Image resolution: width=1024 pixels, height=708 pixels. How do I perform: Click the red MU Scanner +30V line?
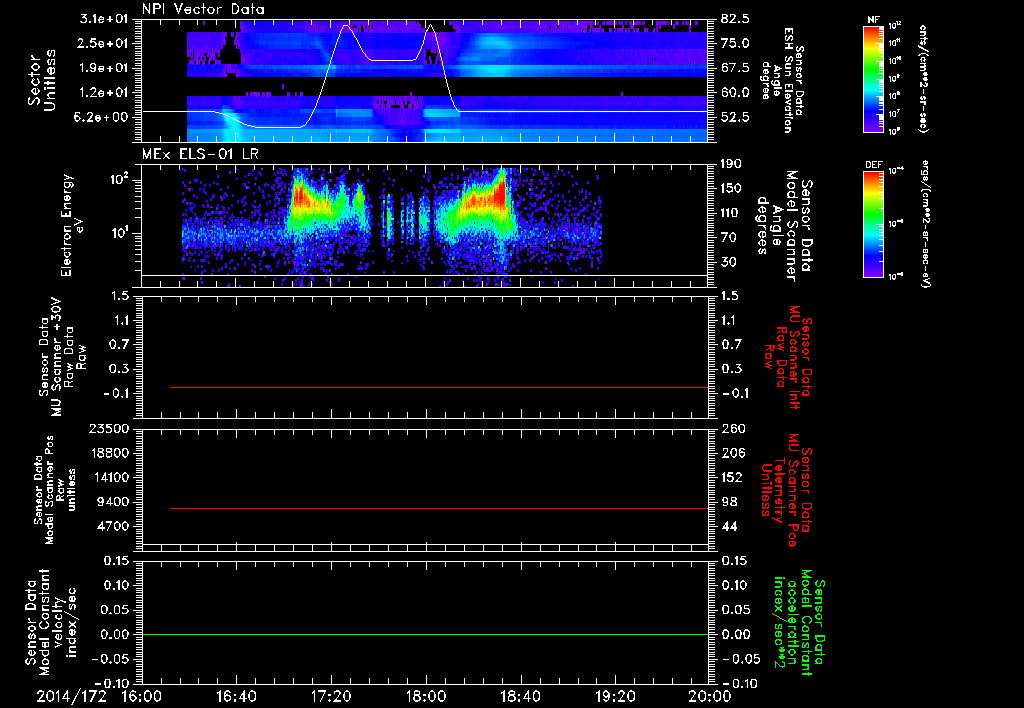pyautogui.click(x=439, y=387)
